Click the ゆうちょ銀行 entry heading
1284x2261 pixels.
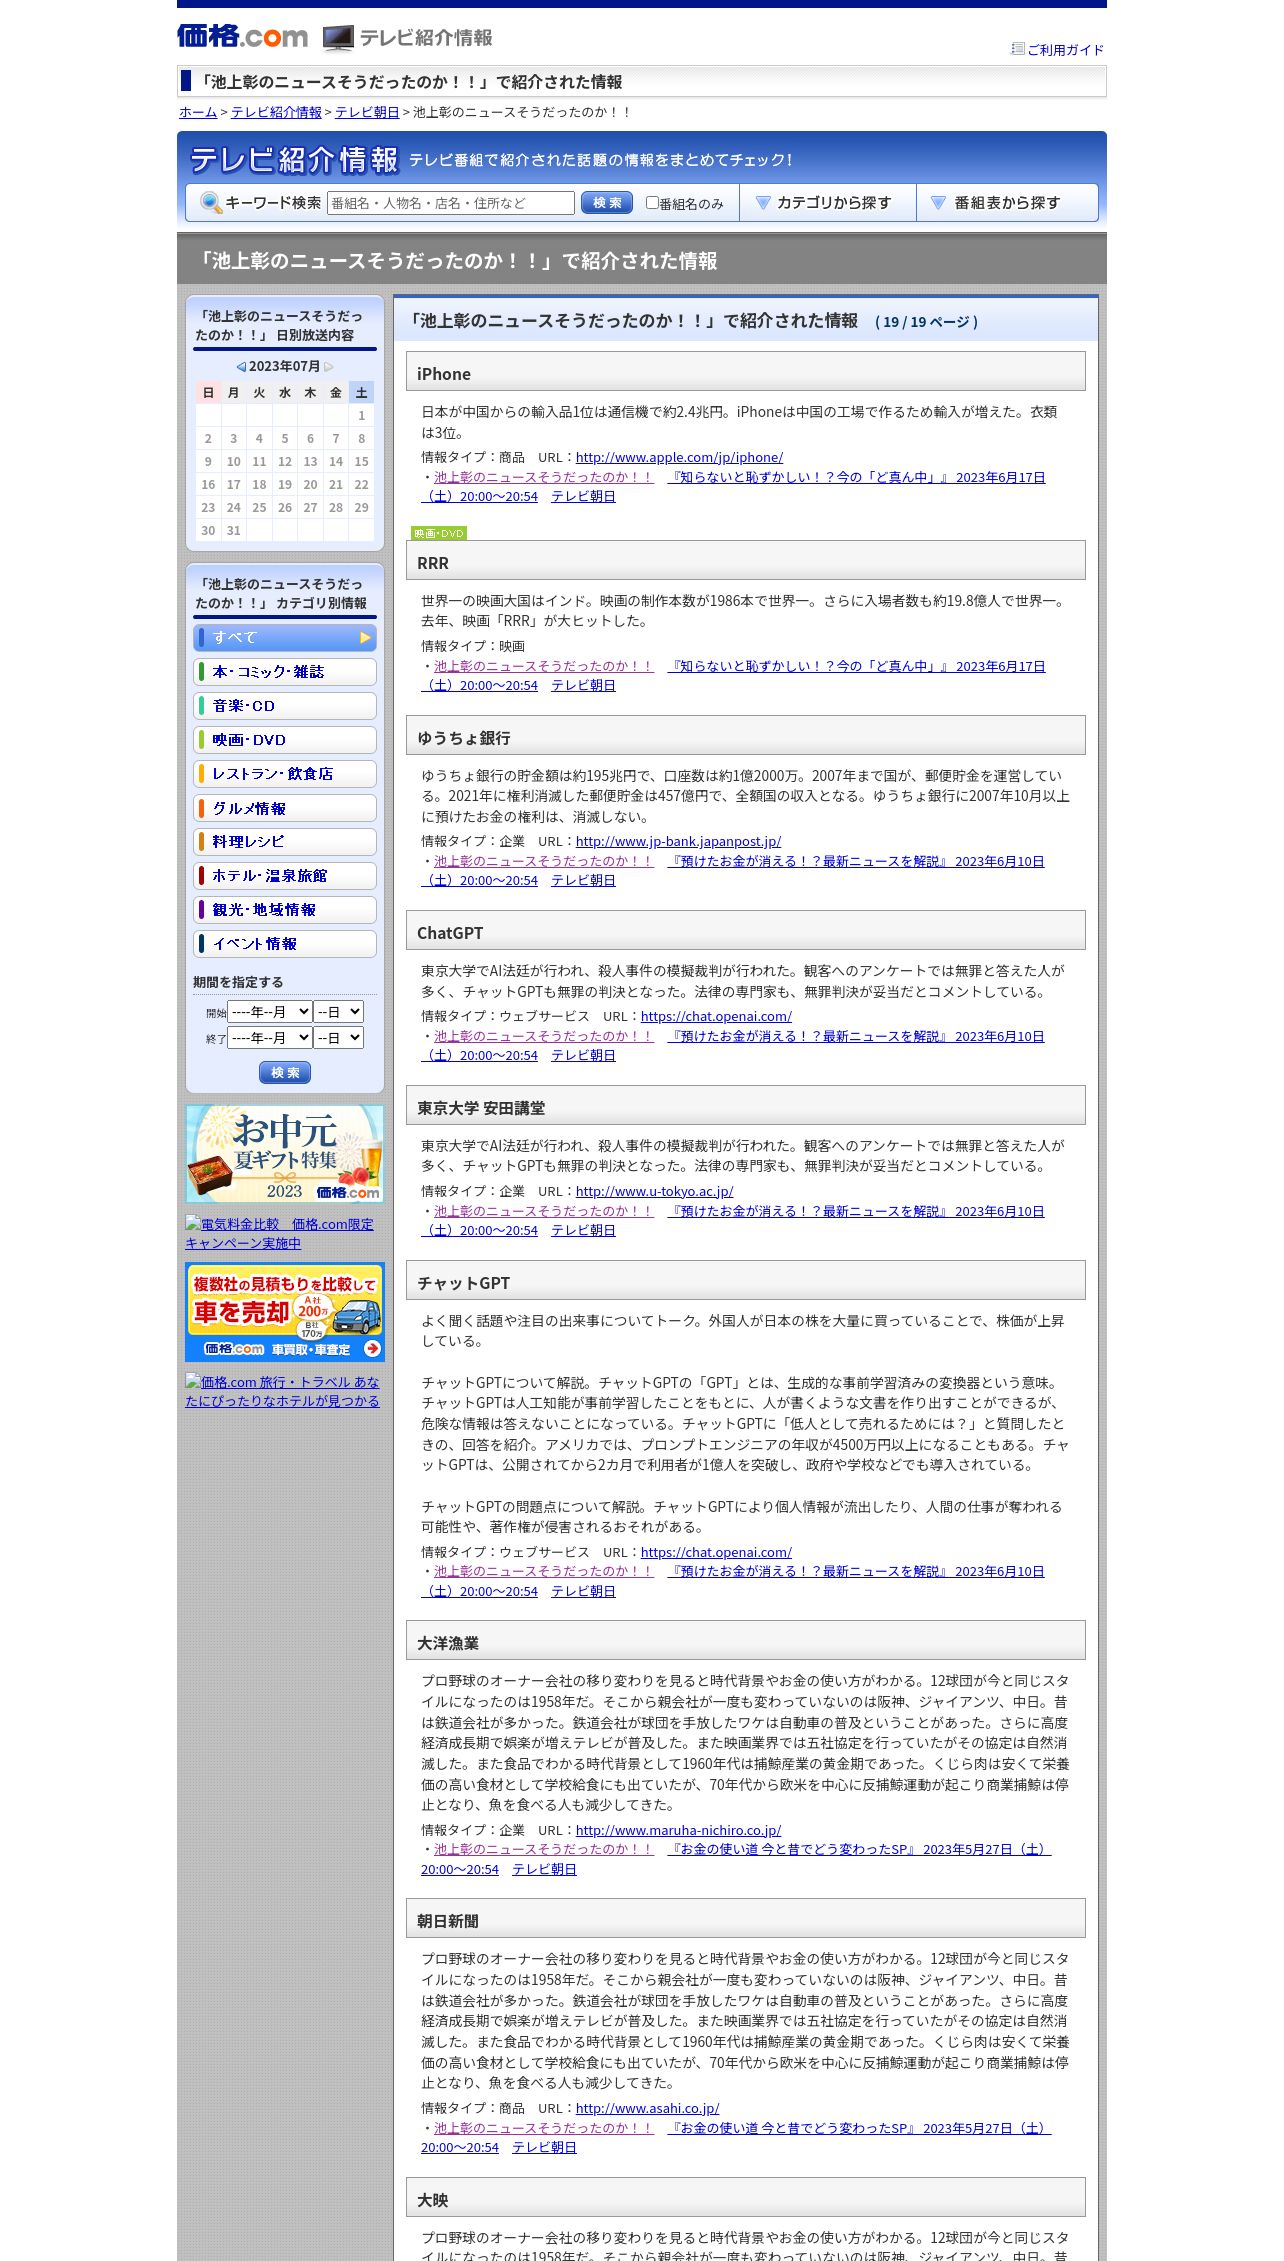tap(464, 739)
